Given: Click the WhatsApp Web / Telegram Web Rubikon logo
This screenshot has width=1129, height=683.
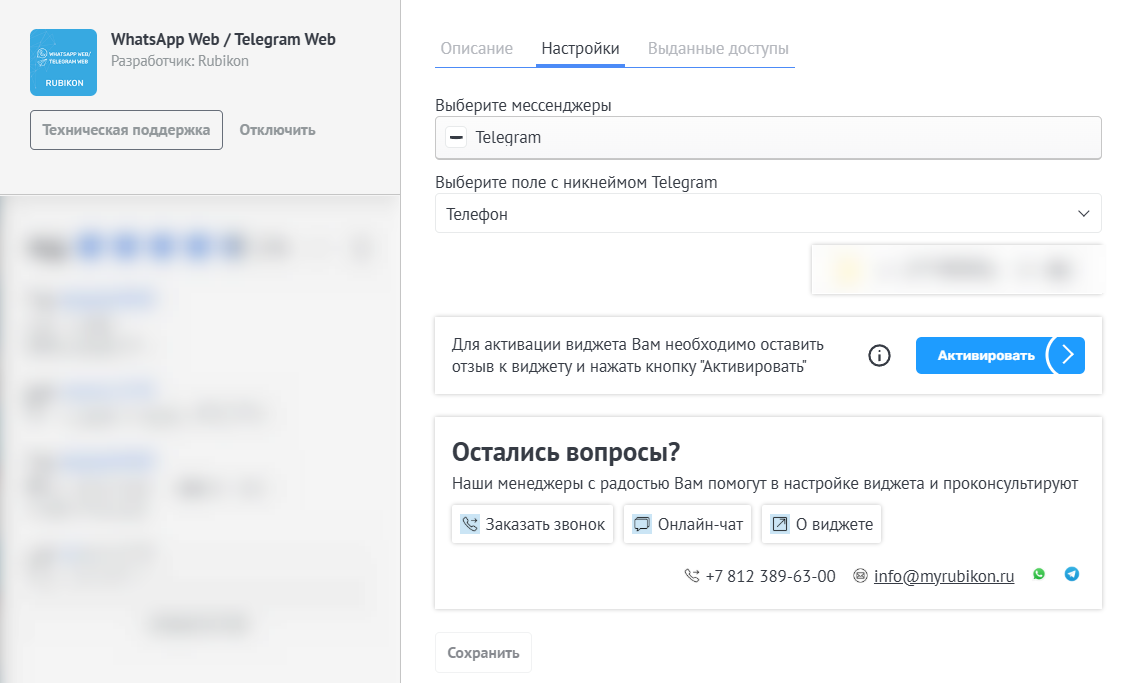Looking at the screenshot, I should [x=63, y=63].
